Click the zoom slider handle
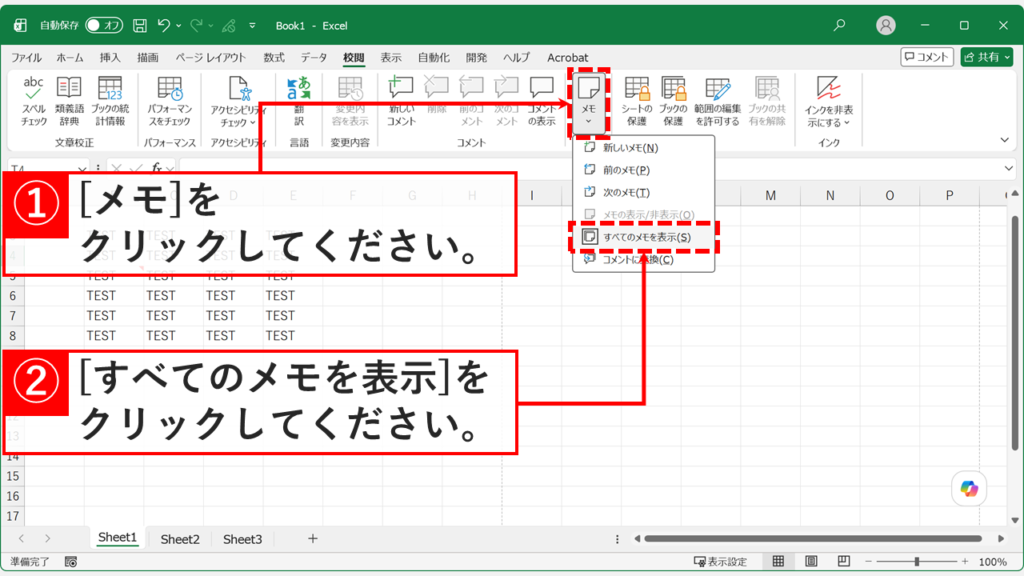The height and width of the screenshot is (576, 1024). click(x=917, y=562)
